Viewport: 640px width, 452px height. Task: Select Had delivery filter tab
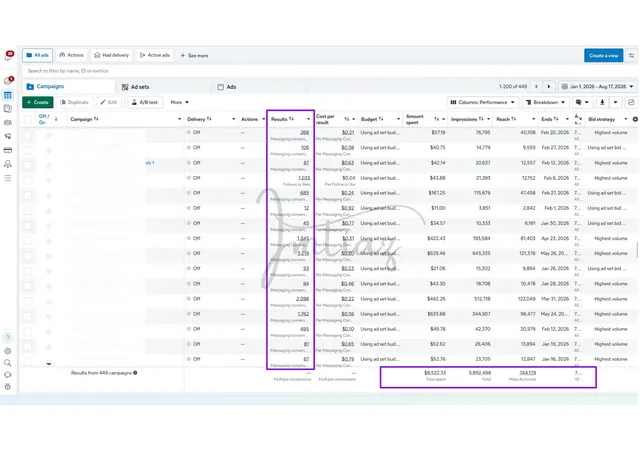pyautogui.click(x=111, y=55)
